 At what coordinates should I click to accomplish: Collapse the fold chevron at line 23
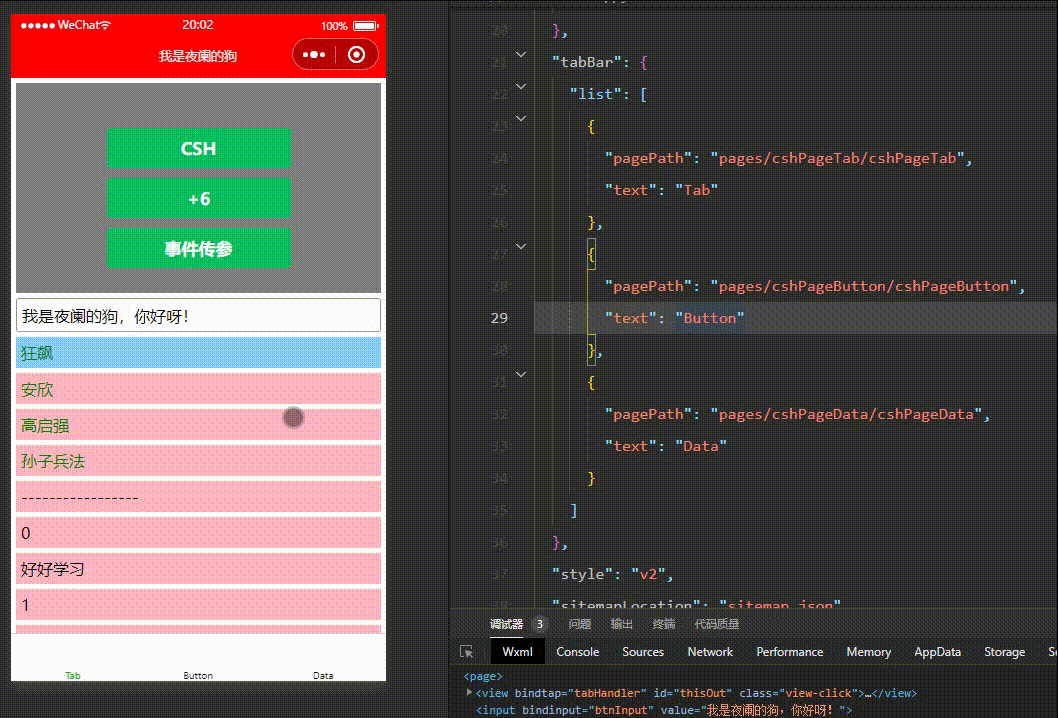521,118
